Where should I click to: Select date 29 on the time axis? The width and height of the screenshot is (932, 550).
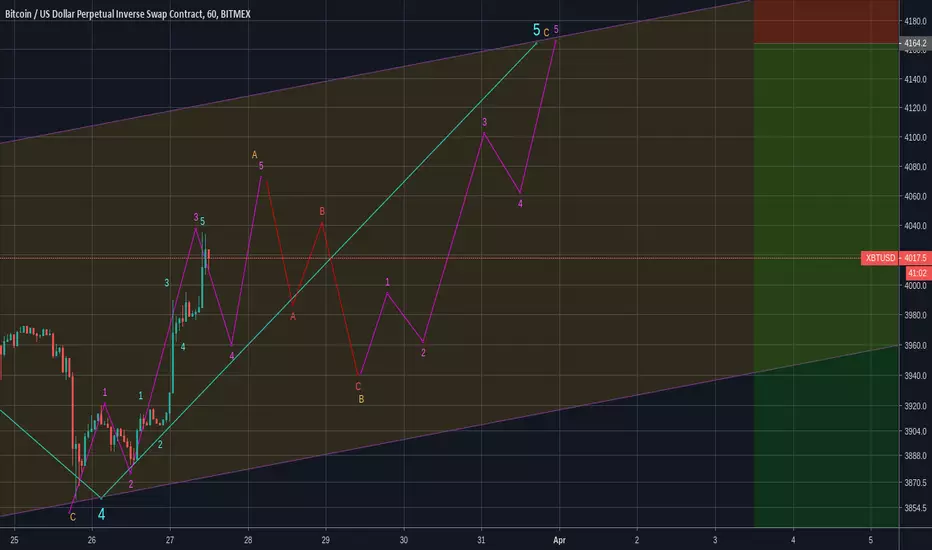pos(326,540)
